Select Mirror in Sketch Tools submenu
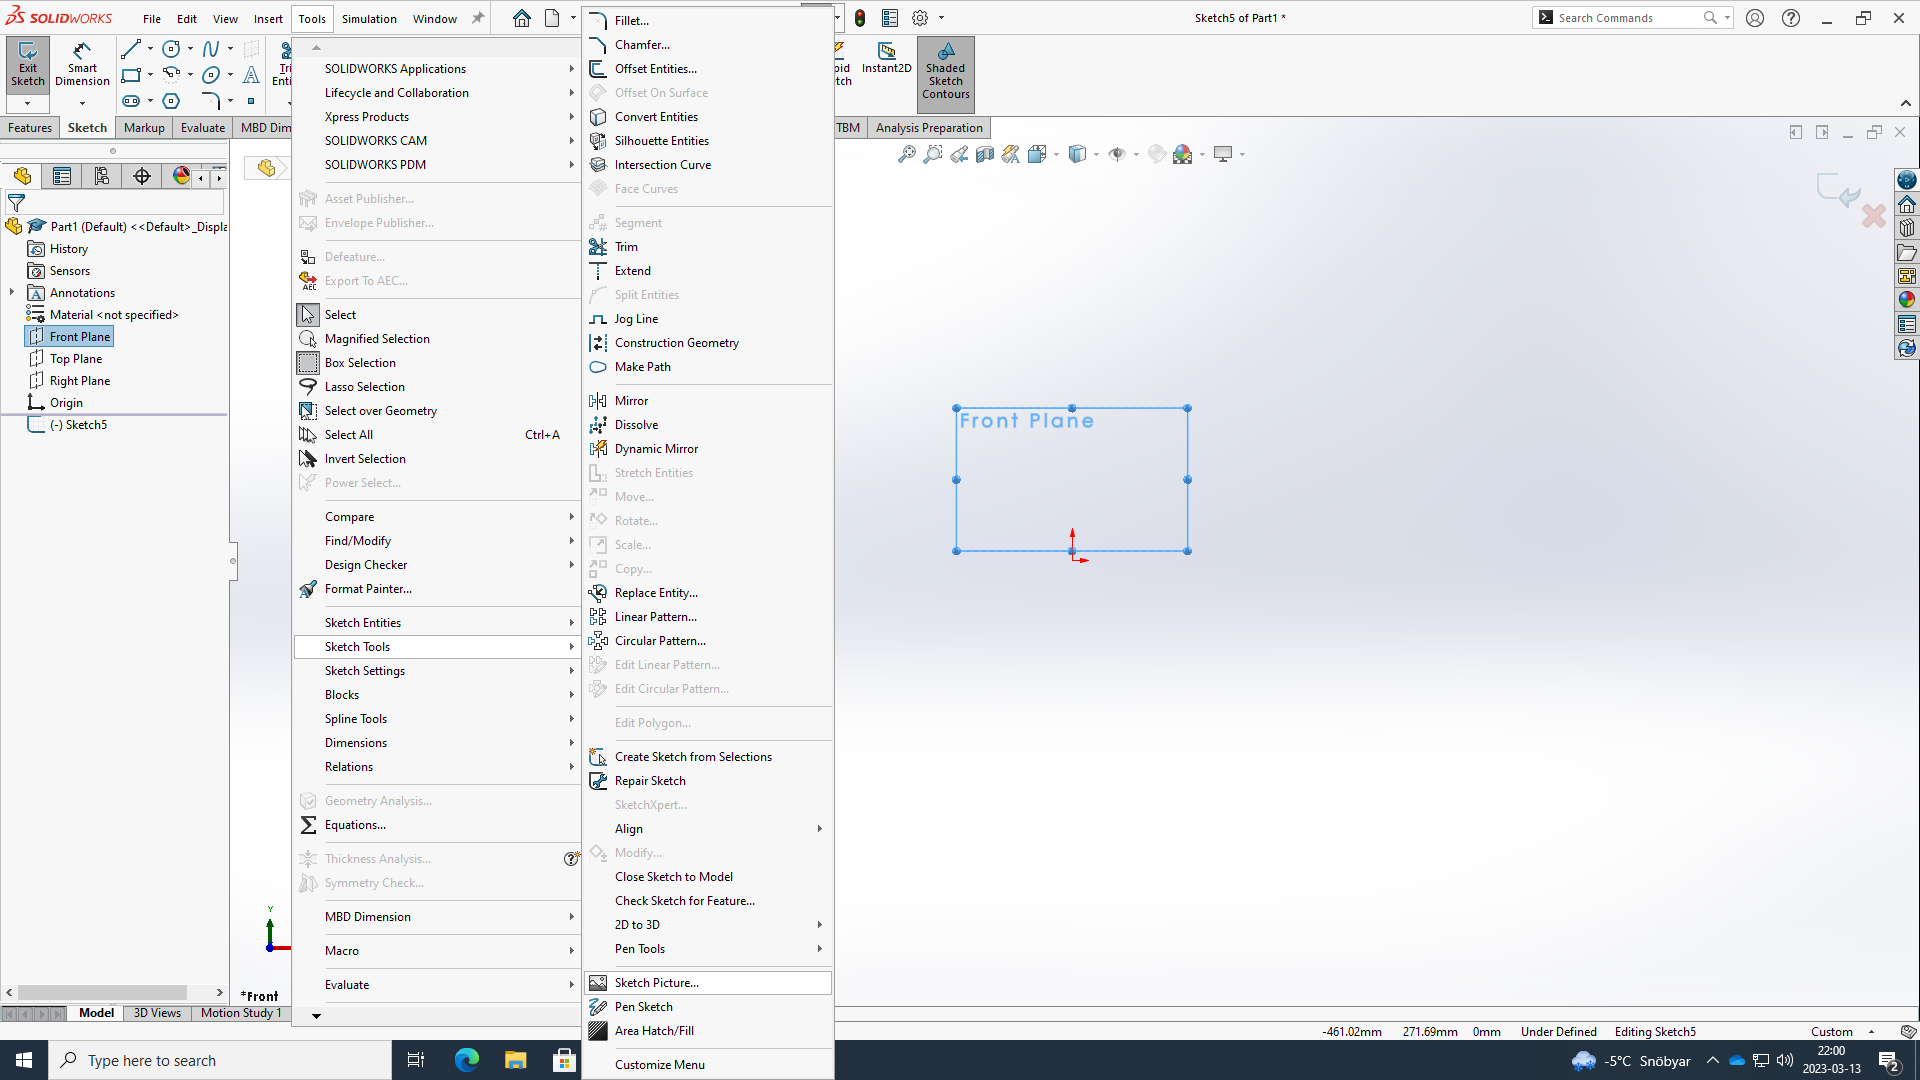This screenshot has width=1920, height=1080. [631, 401]
